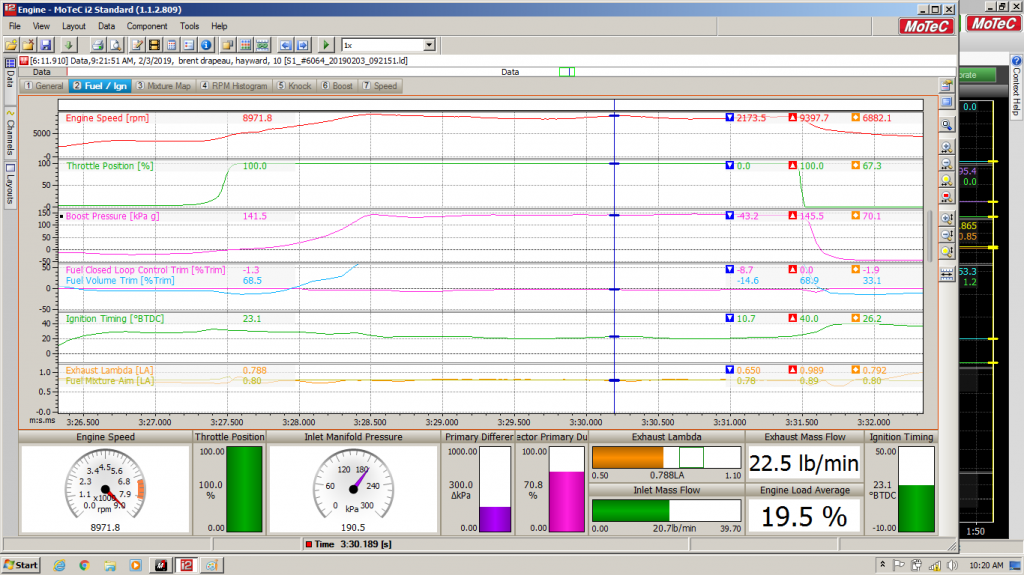Viewport: 1024px width, 575px height.
Task: Open the Component menu
Action: [x=146, y=25]
